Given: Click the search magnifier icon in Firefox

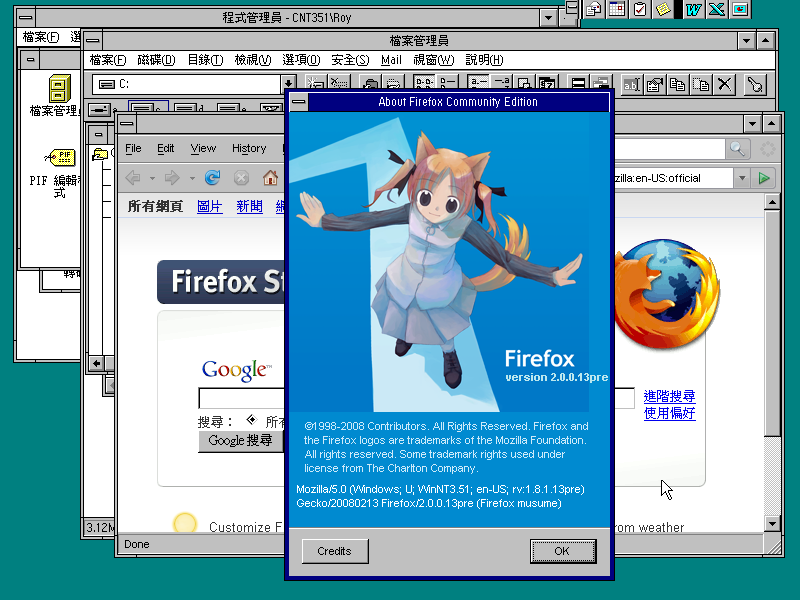Looking at the screenshot, I should (x=737, y=149).
